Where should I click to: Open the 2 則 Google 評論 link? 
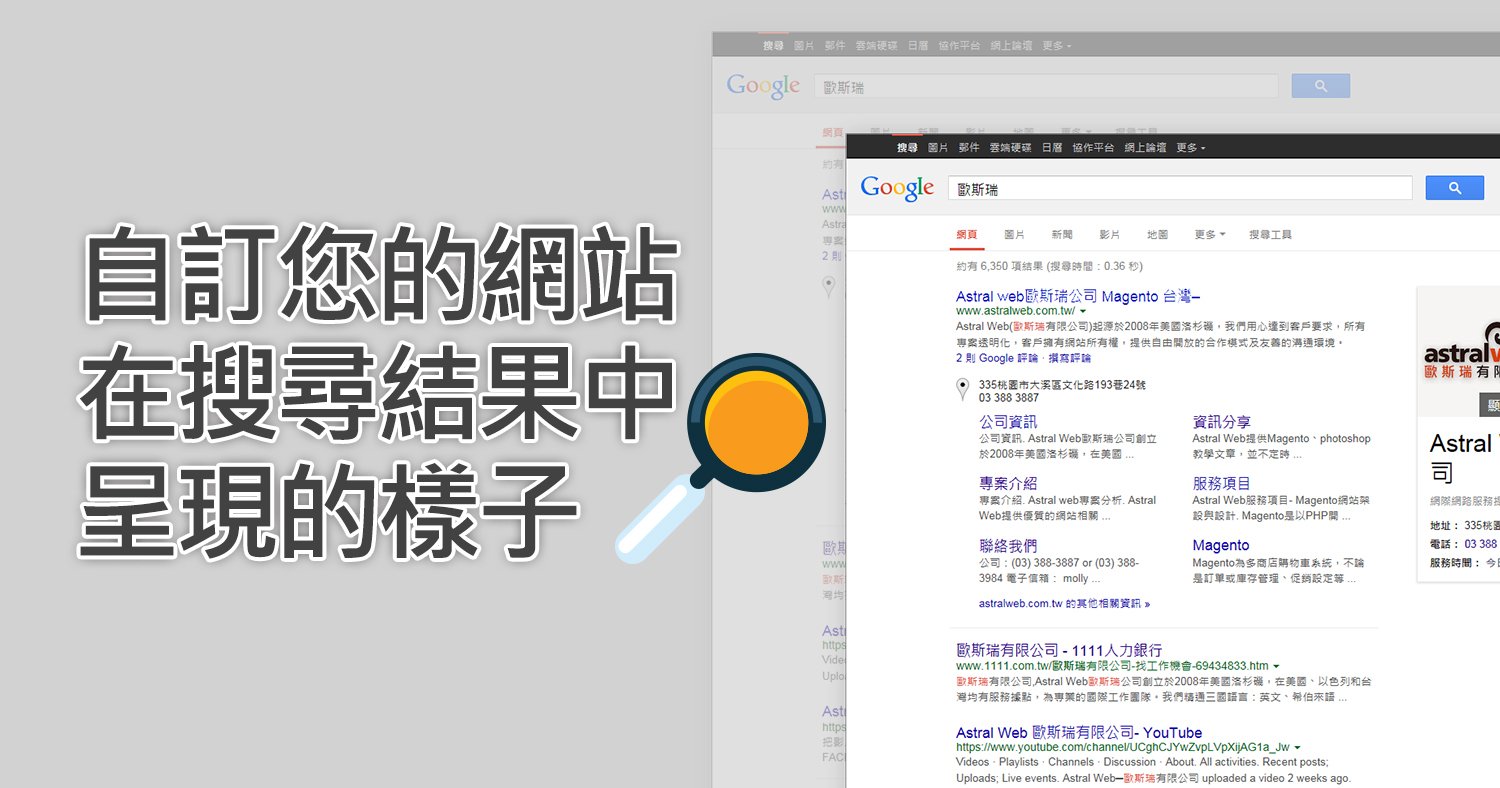(997, 358)
